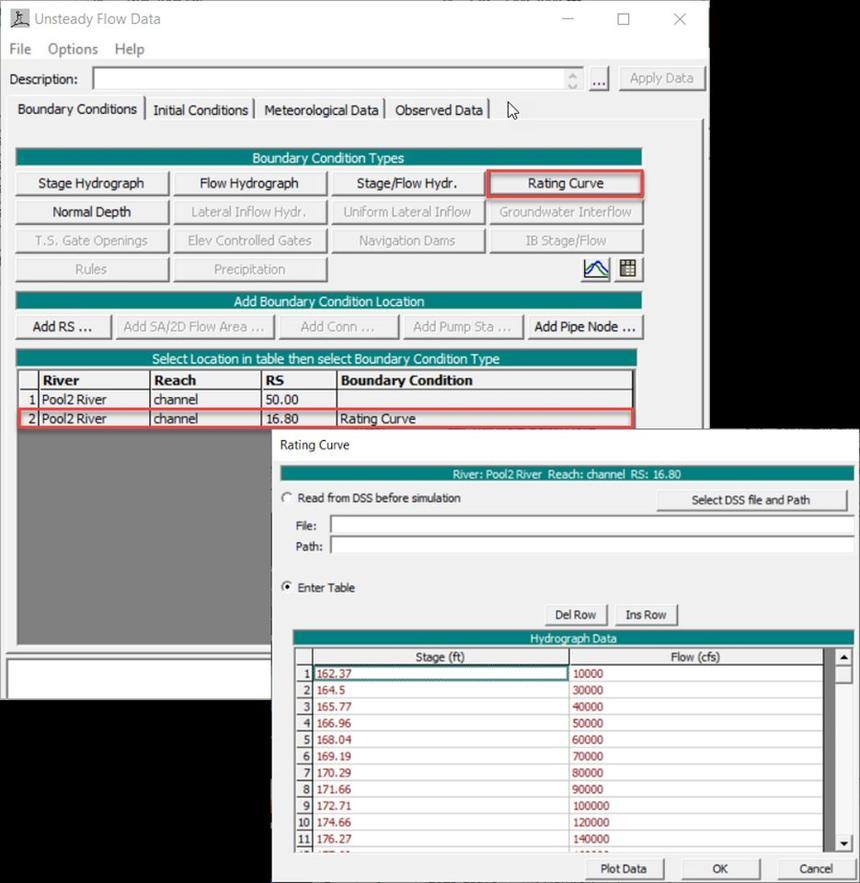This screenshot has height=883, width=860.
Task: Click the Add Pipe Node button
Action: point(585,327)
